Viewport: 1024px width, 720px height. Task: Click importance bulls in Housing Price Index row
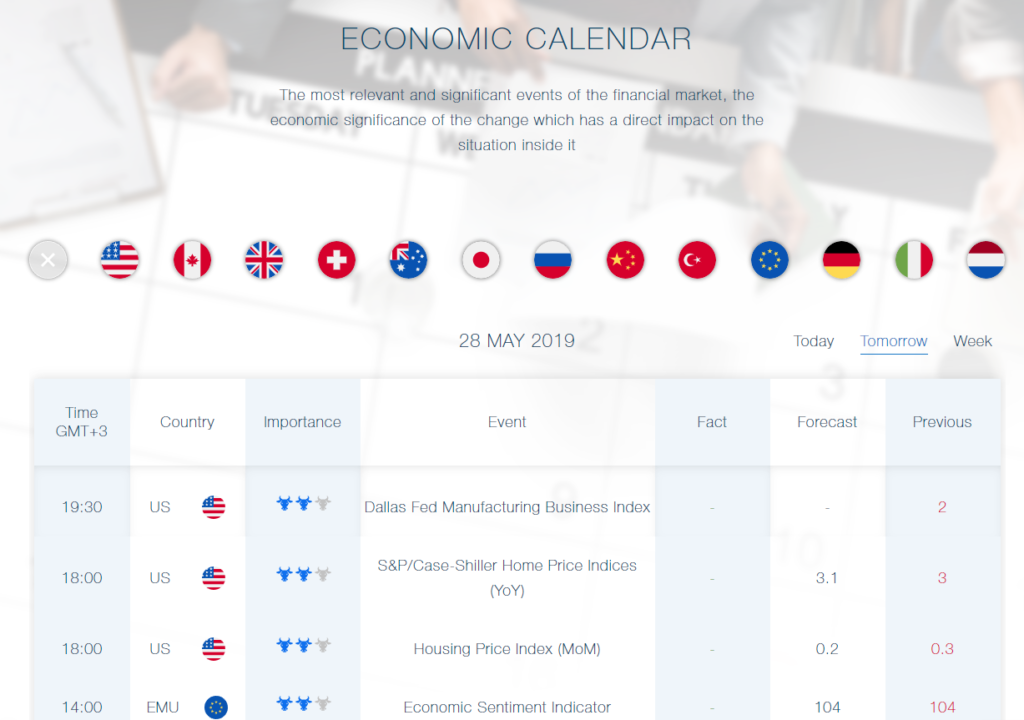coord(304,646)
